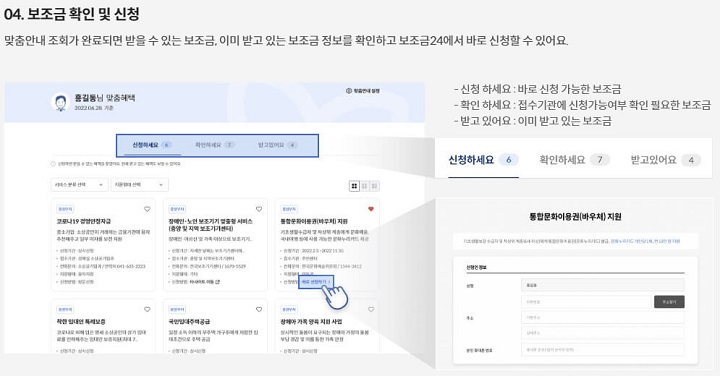Click the dark 주소찾기 button

669,302
